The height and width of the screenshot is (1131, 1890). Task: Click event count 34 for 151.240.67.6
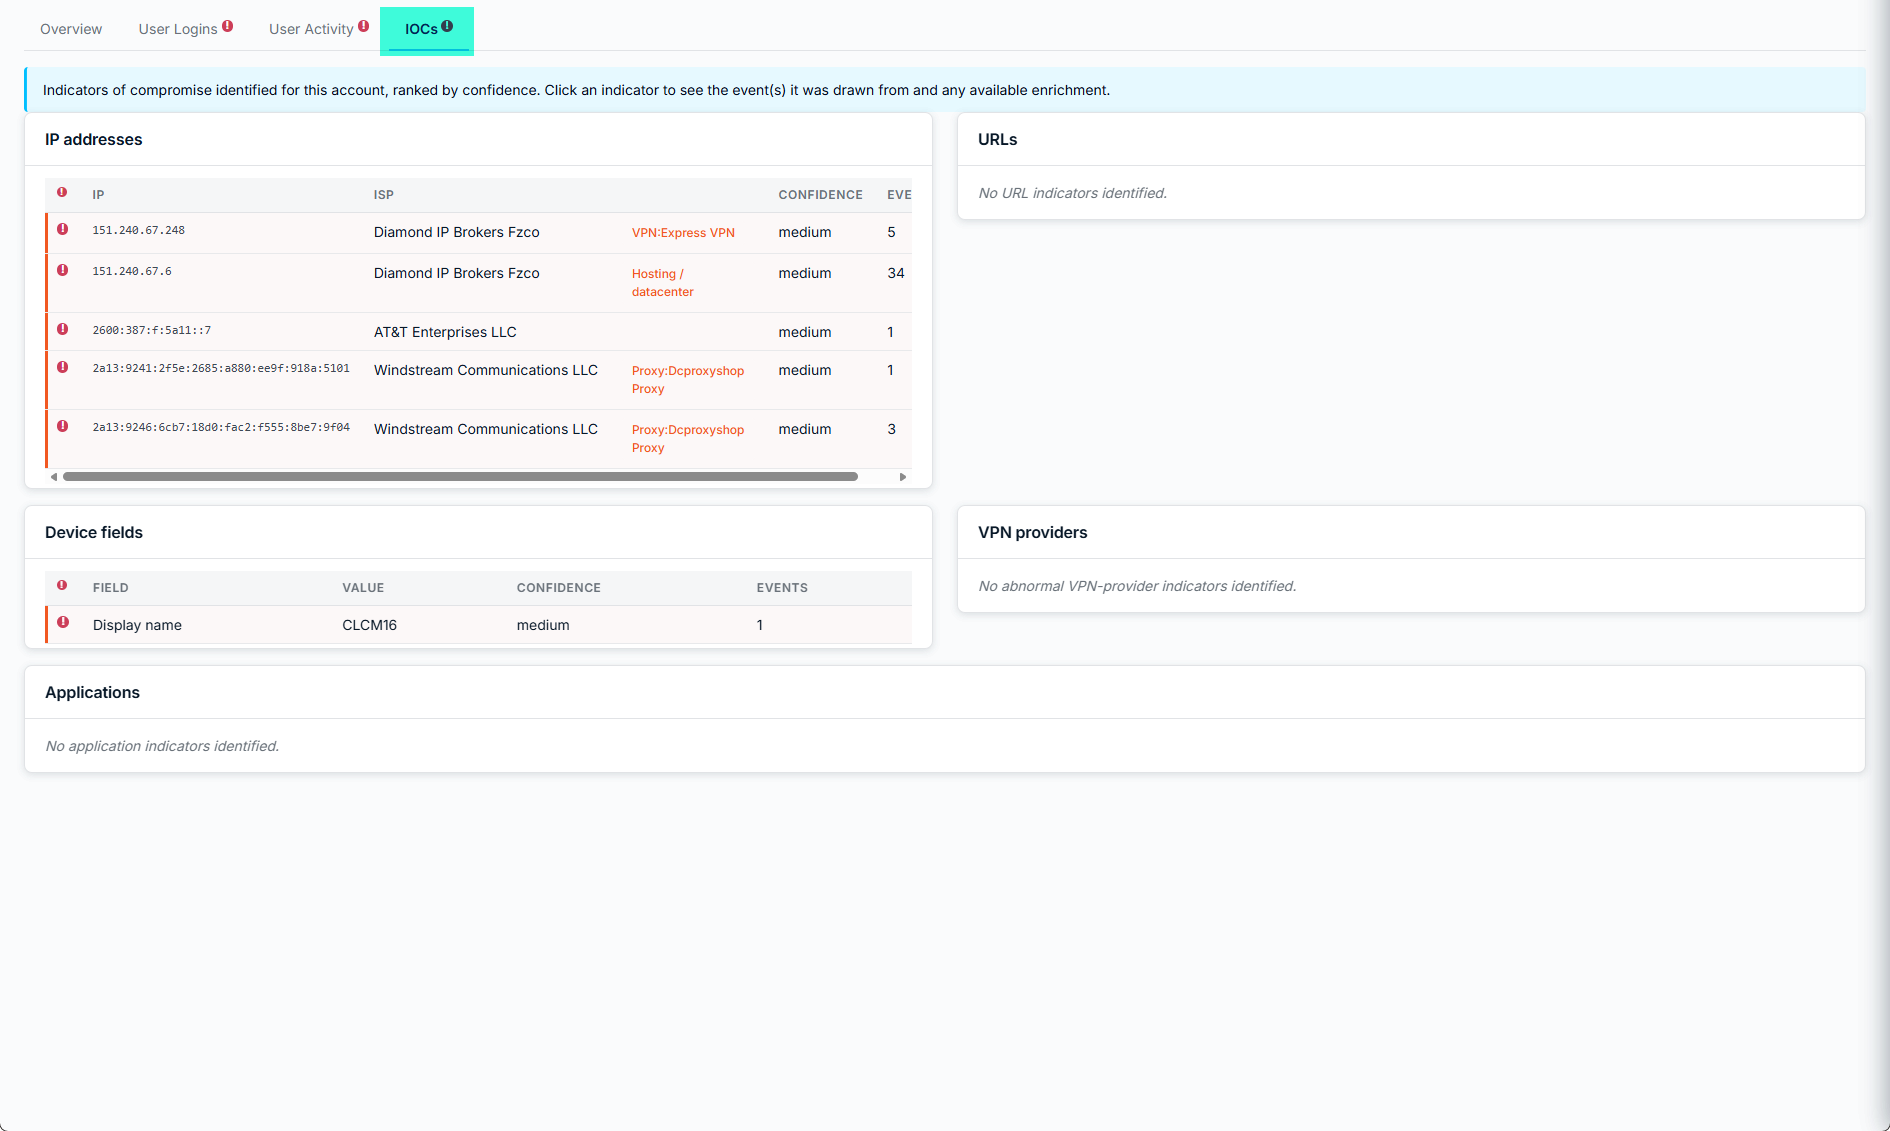(x=896, y=273)
